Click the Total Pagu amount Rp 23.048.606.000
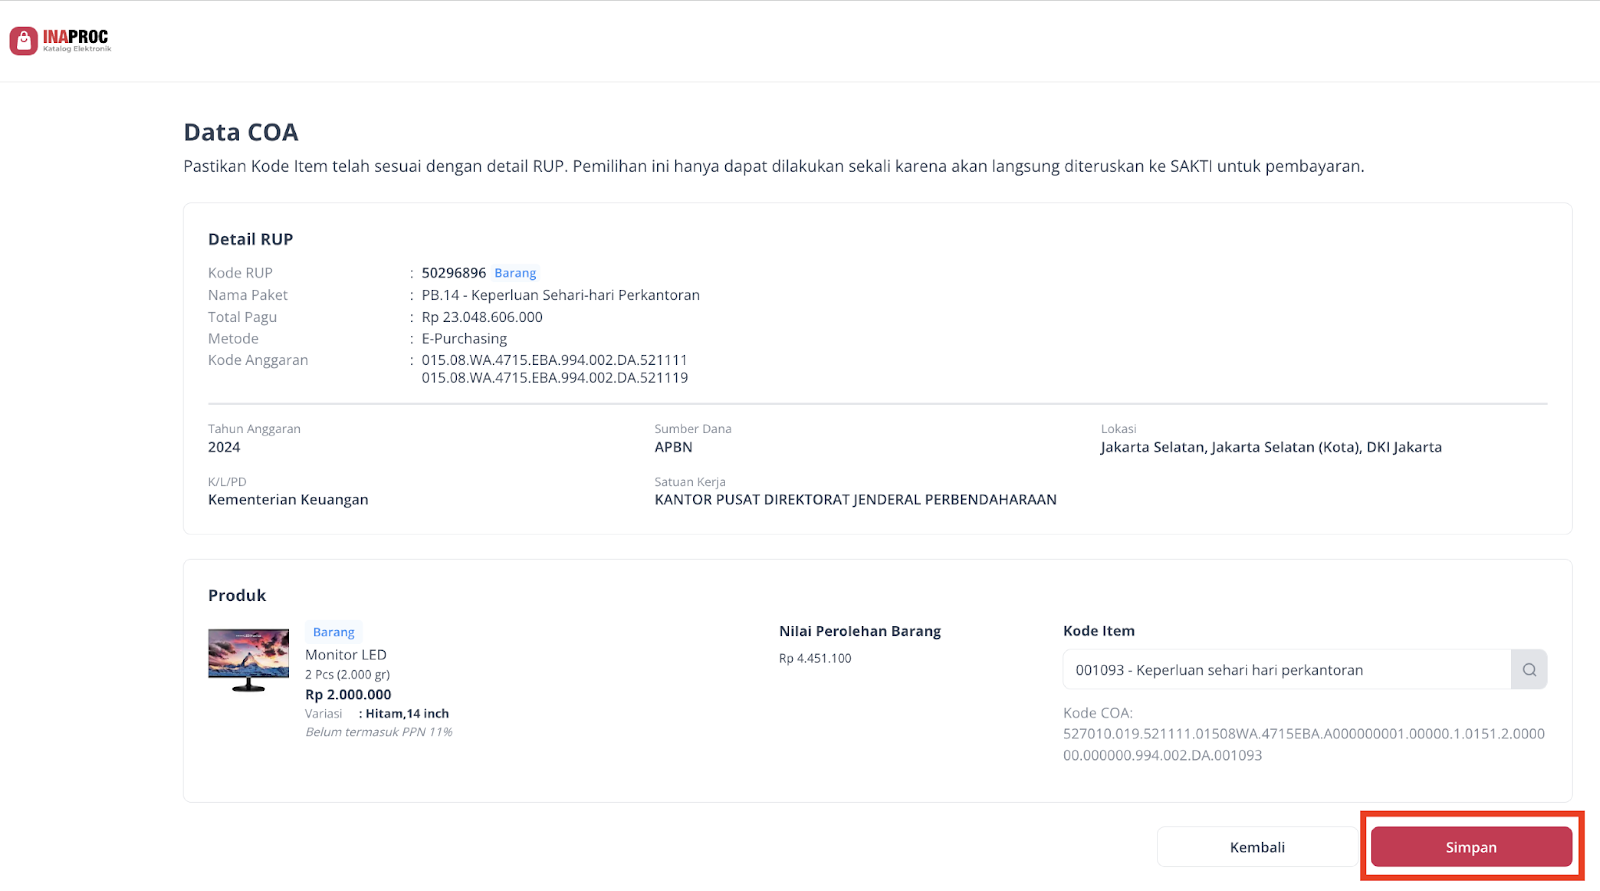Screen dimensions: 1600x891 [x=482, y=317]
